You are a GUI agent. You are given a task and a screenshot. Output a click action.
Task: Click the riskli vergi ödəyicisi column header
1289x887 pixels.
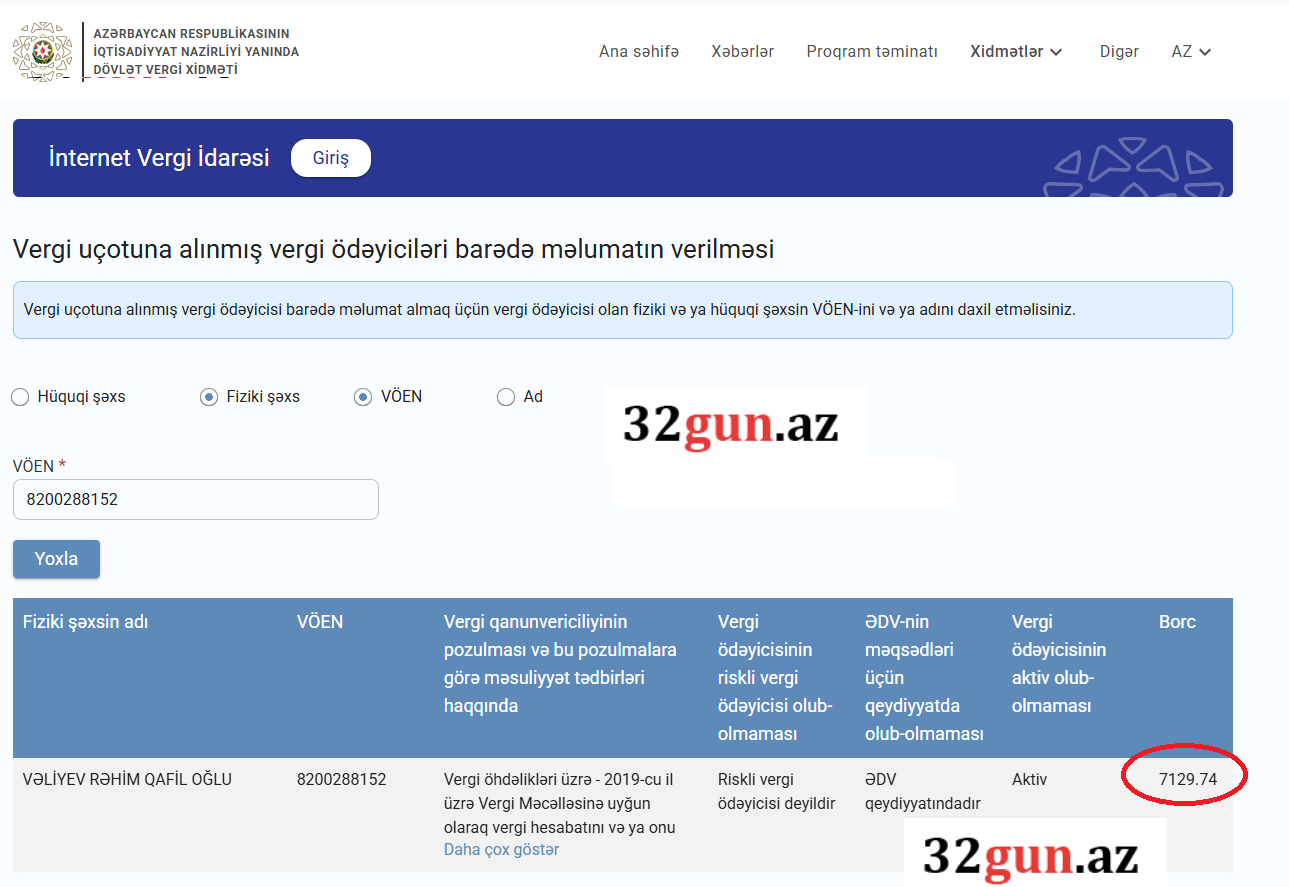[775, 678]
